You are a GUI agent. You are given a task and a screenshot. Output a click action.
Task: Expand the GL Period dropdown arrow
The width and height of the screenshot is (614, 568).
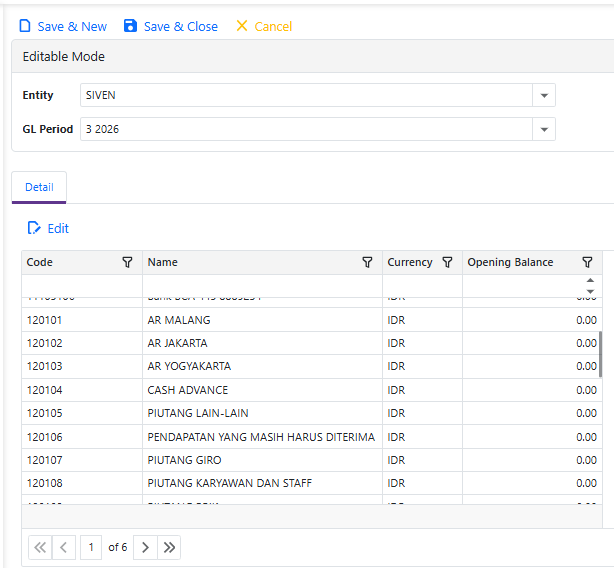click(544, 129)
